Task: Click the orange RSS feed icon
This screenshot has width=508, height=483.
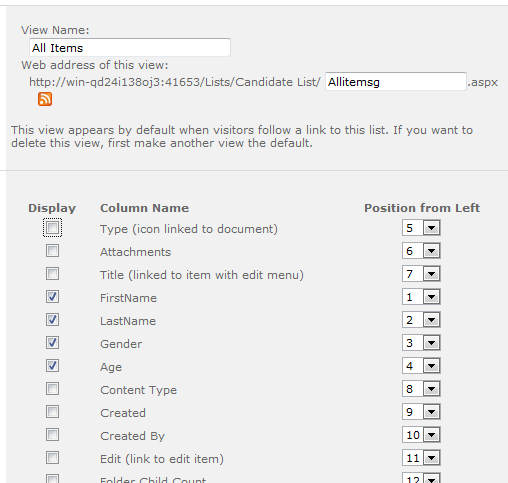Action: click(x=45, y=99)
